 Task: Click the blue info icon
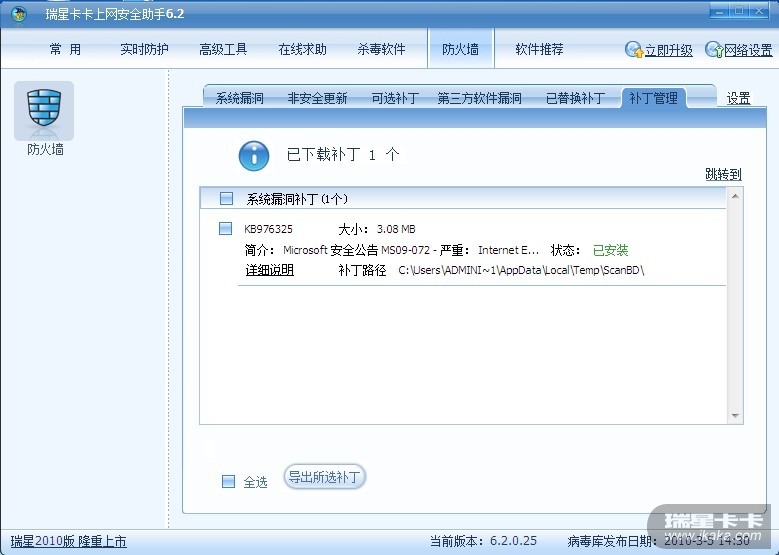(x=254, y=156)
